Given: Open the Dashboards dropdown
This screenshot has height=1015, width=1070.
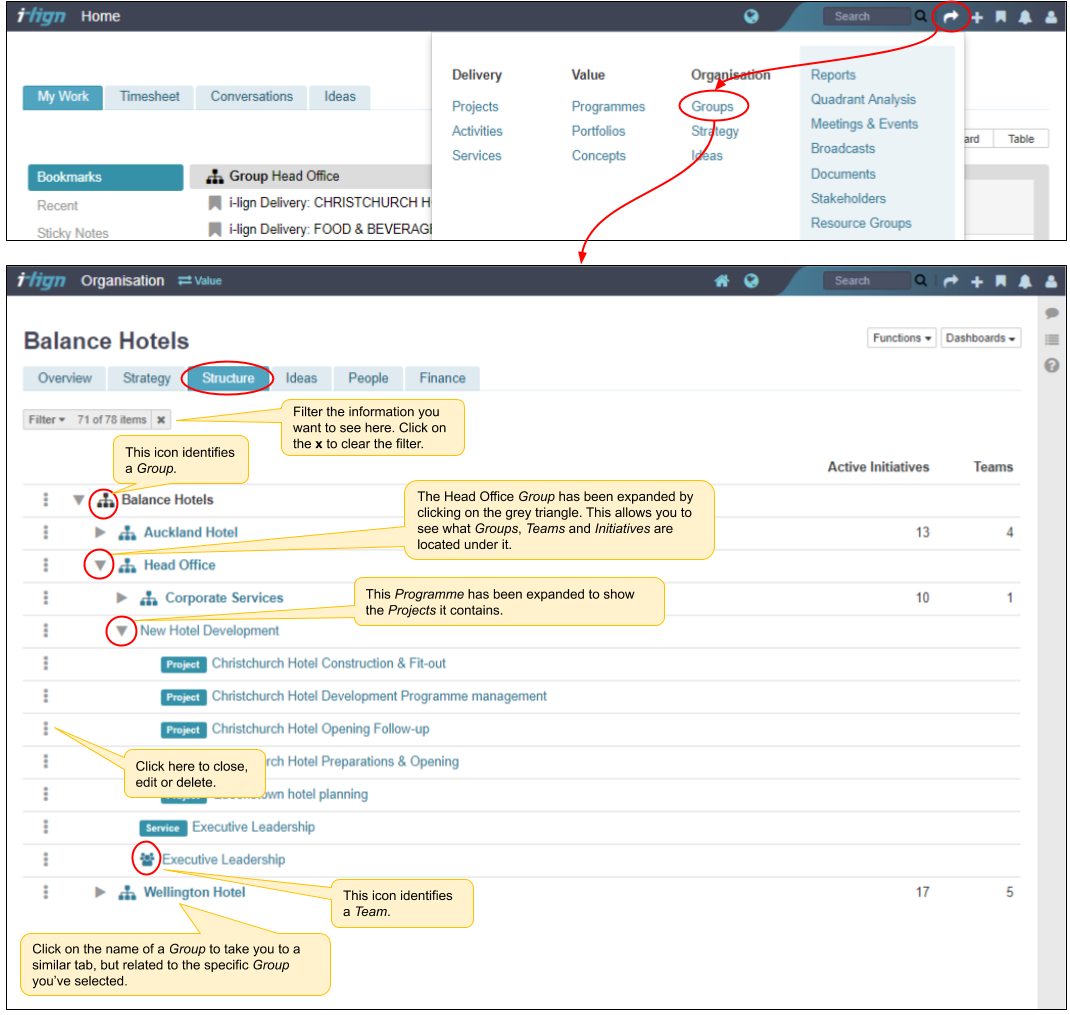Looking at the screenshot, I should [980, 338].
